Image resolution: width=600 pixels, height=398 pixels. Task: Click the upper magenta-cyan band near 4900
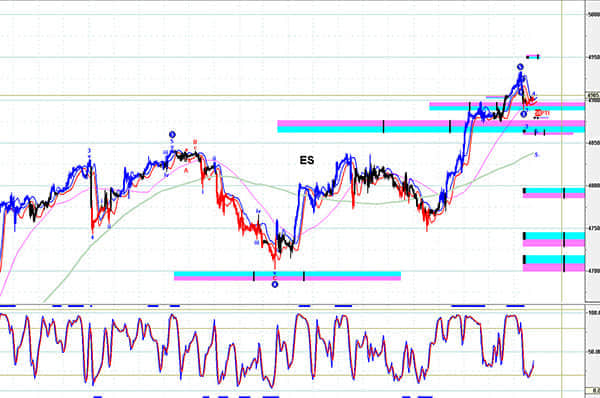(x=507, y=106)
